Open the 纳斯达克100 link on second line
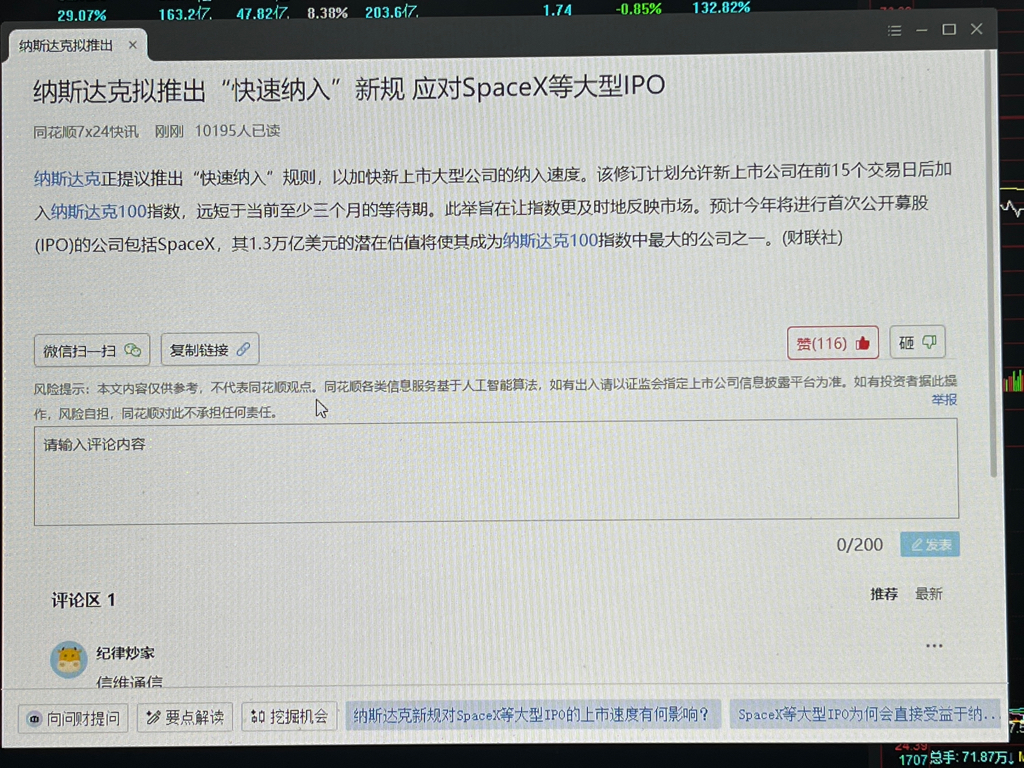 coord(99,212)
